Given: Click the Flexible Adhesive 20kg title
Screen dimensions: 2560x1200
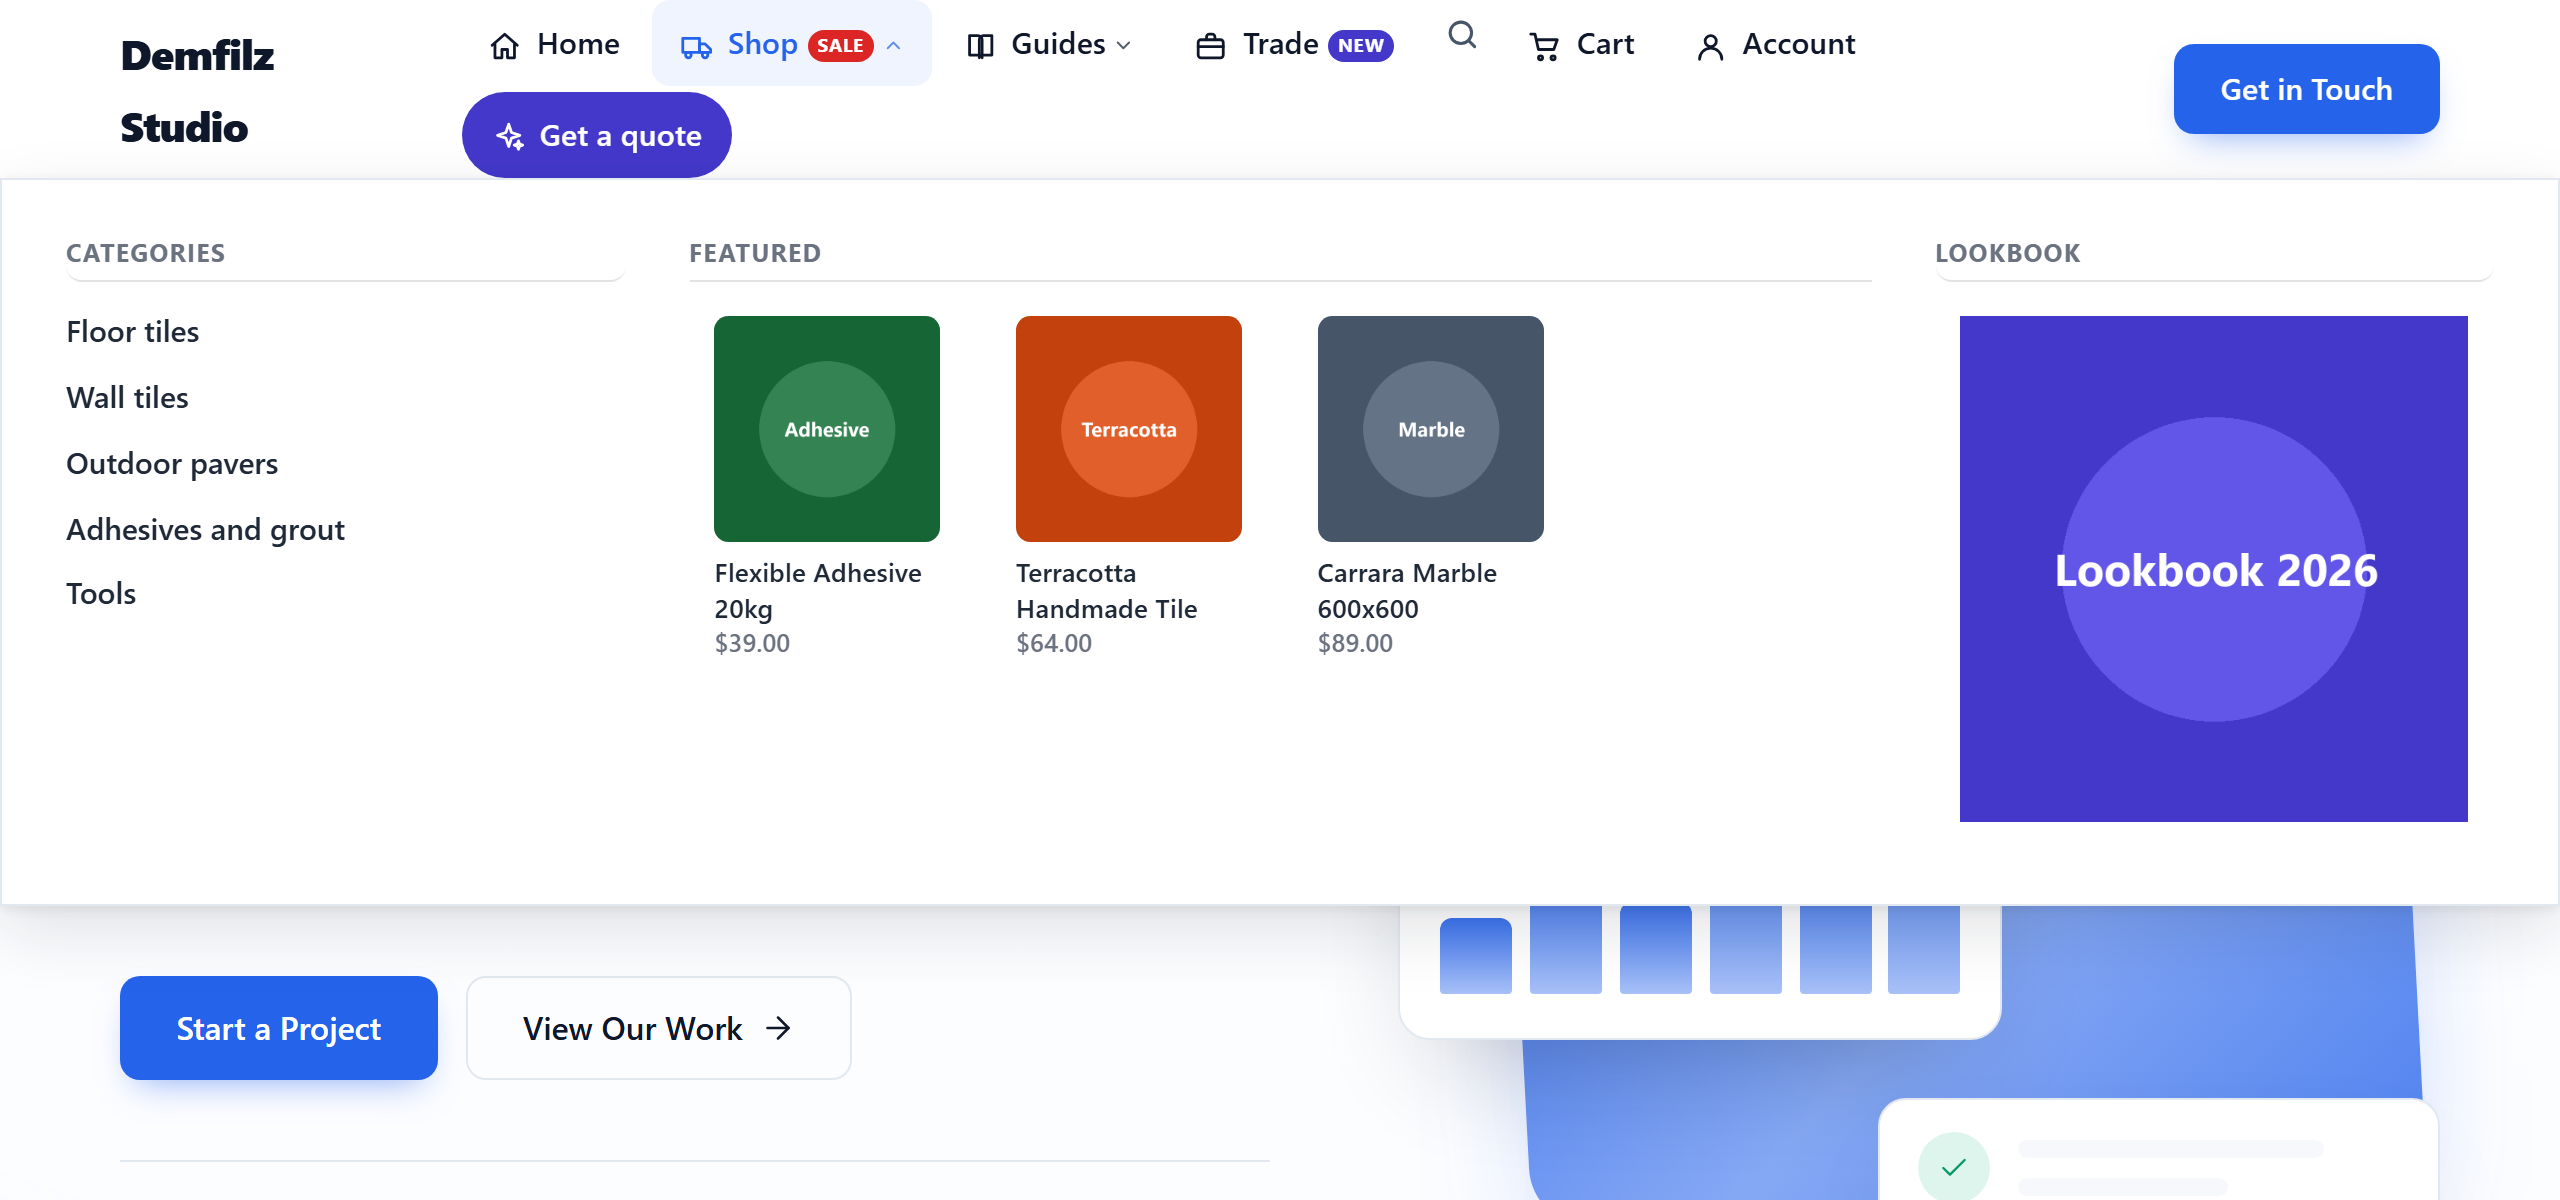Looking at the screenshot, I should tap(818, 591).
